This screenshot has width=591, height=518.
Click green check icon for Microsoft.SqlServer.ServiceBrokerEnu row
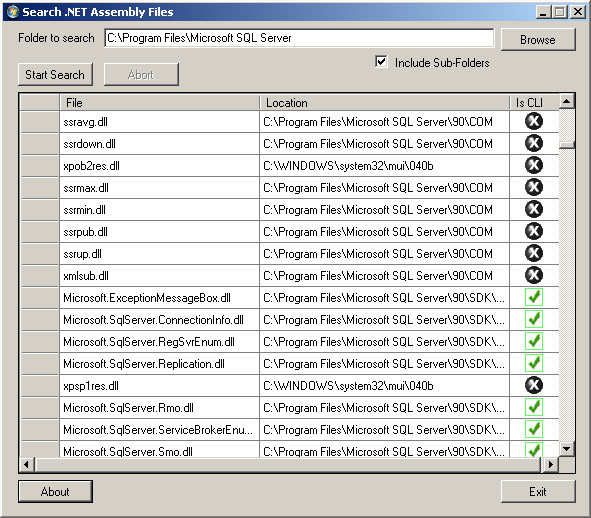click(534, 429)
